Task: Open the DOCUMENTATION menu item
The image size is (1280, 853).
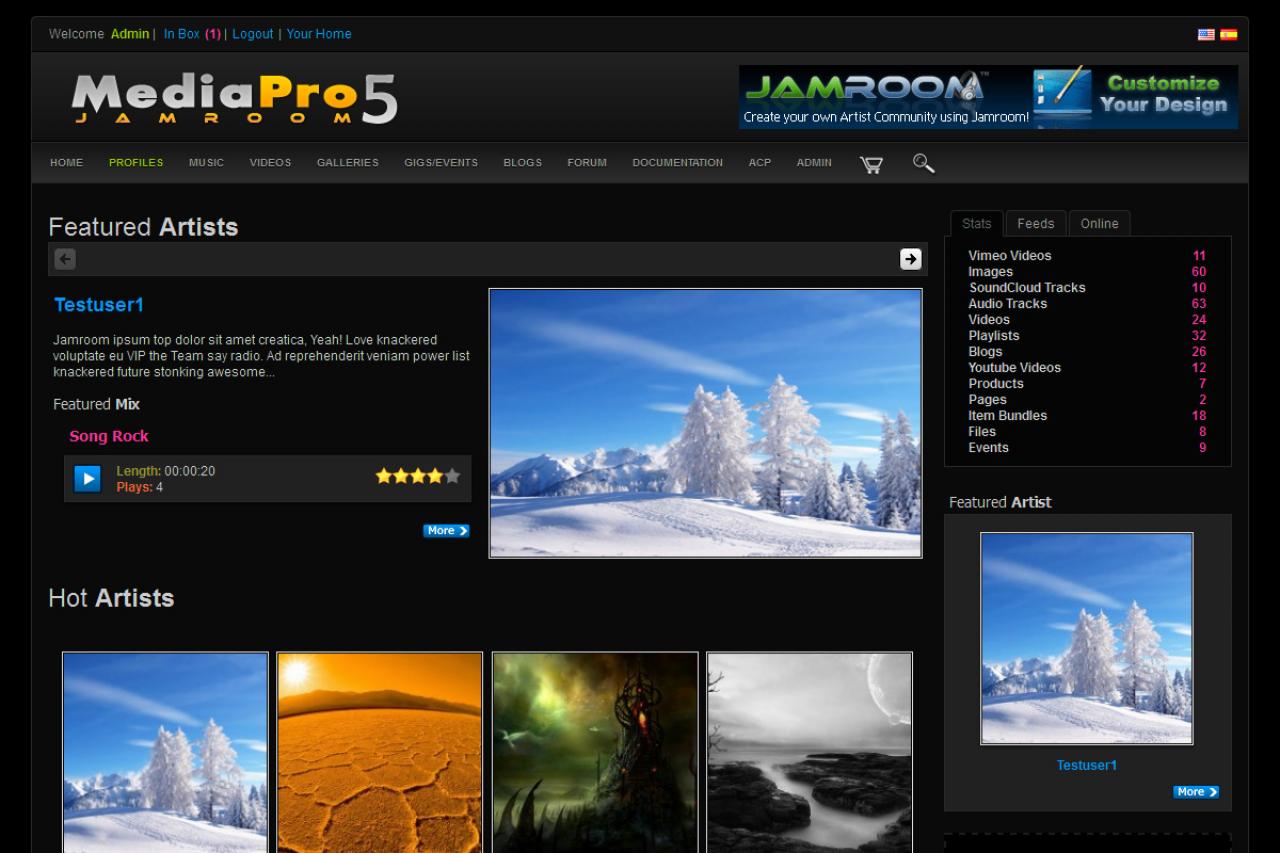Action: [x=677, y=163]
